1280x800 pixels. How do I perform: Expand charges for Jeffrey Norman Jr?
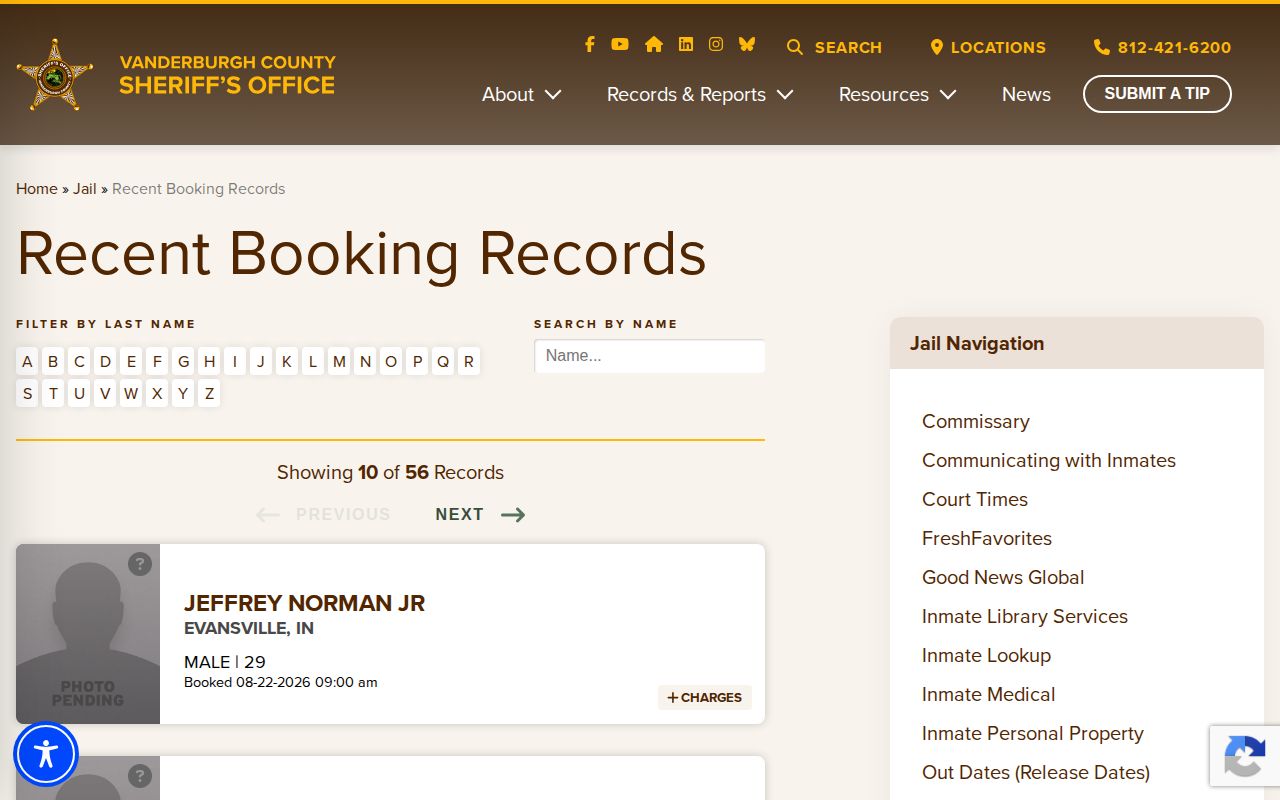(x=705, y=698)
